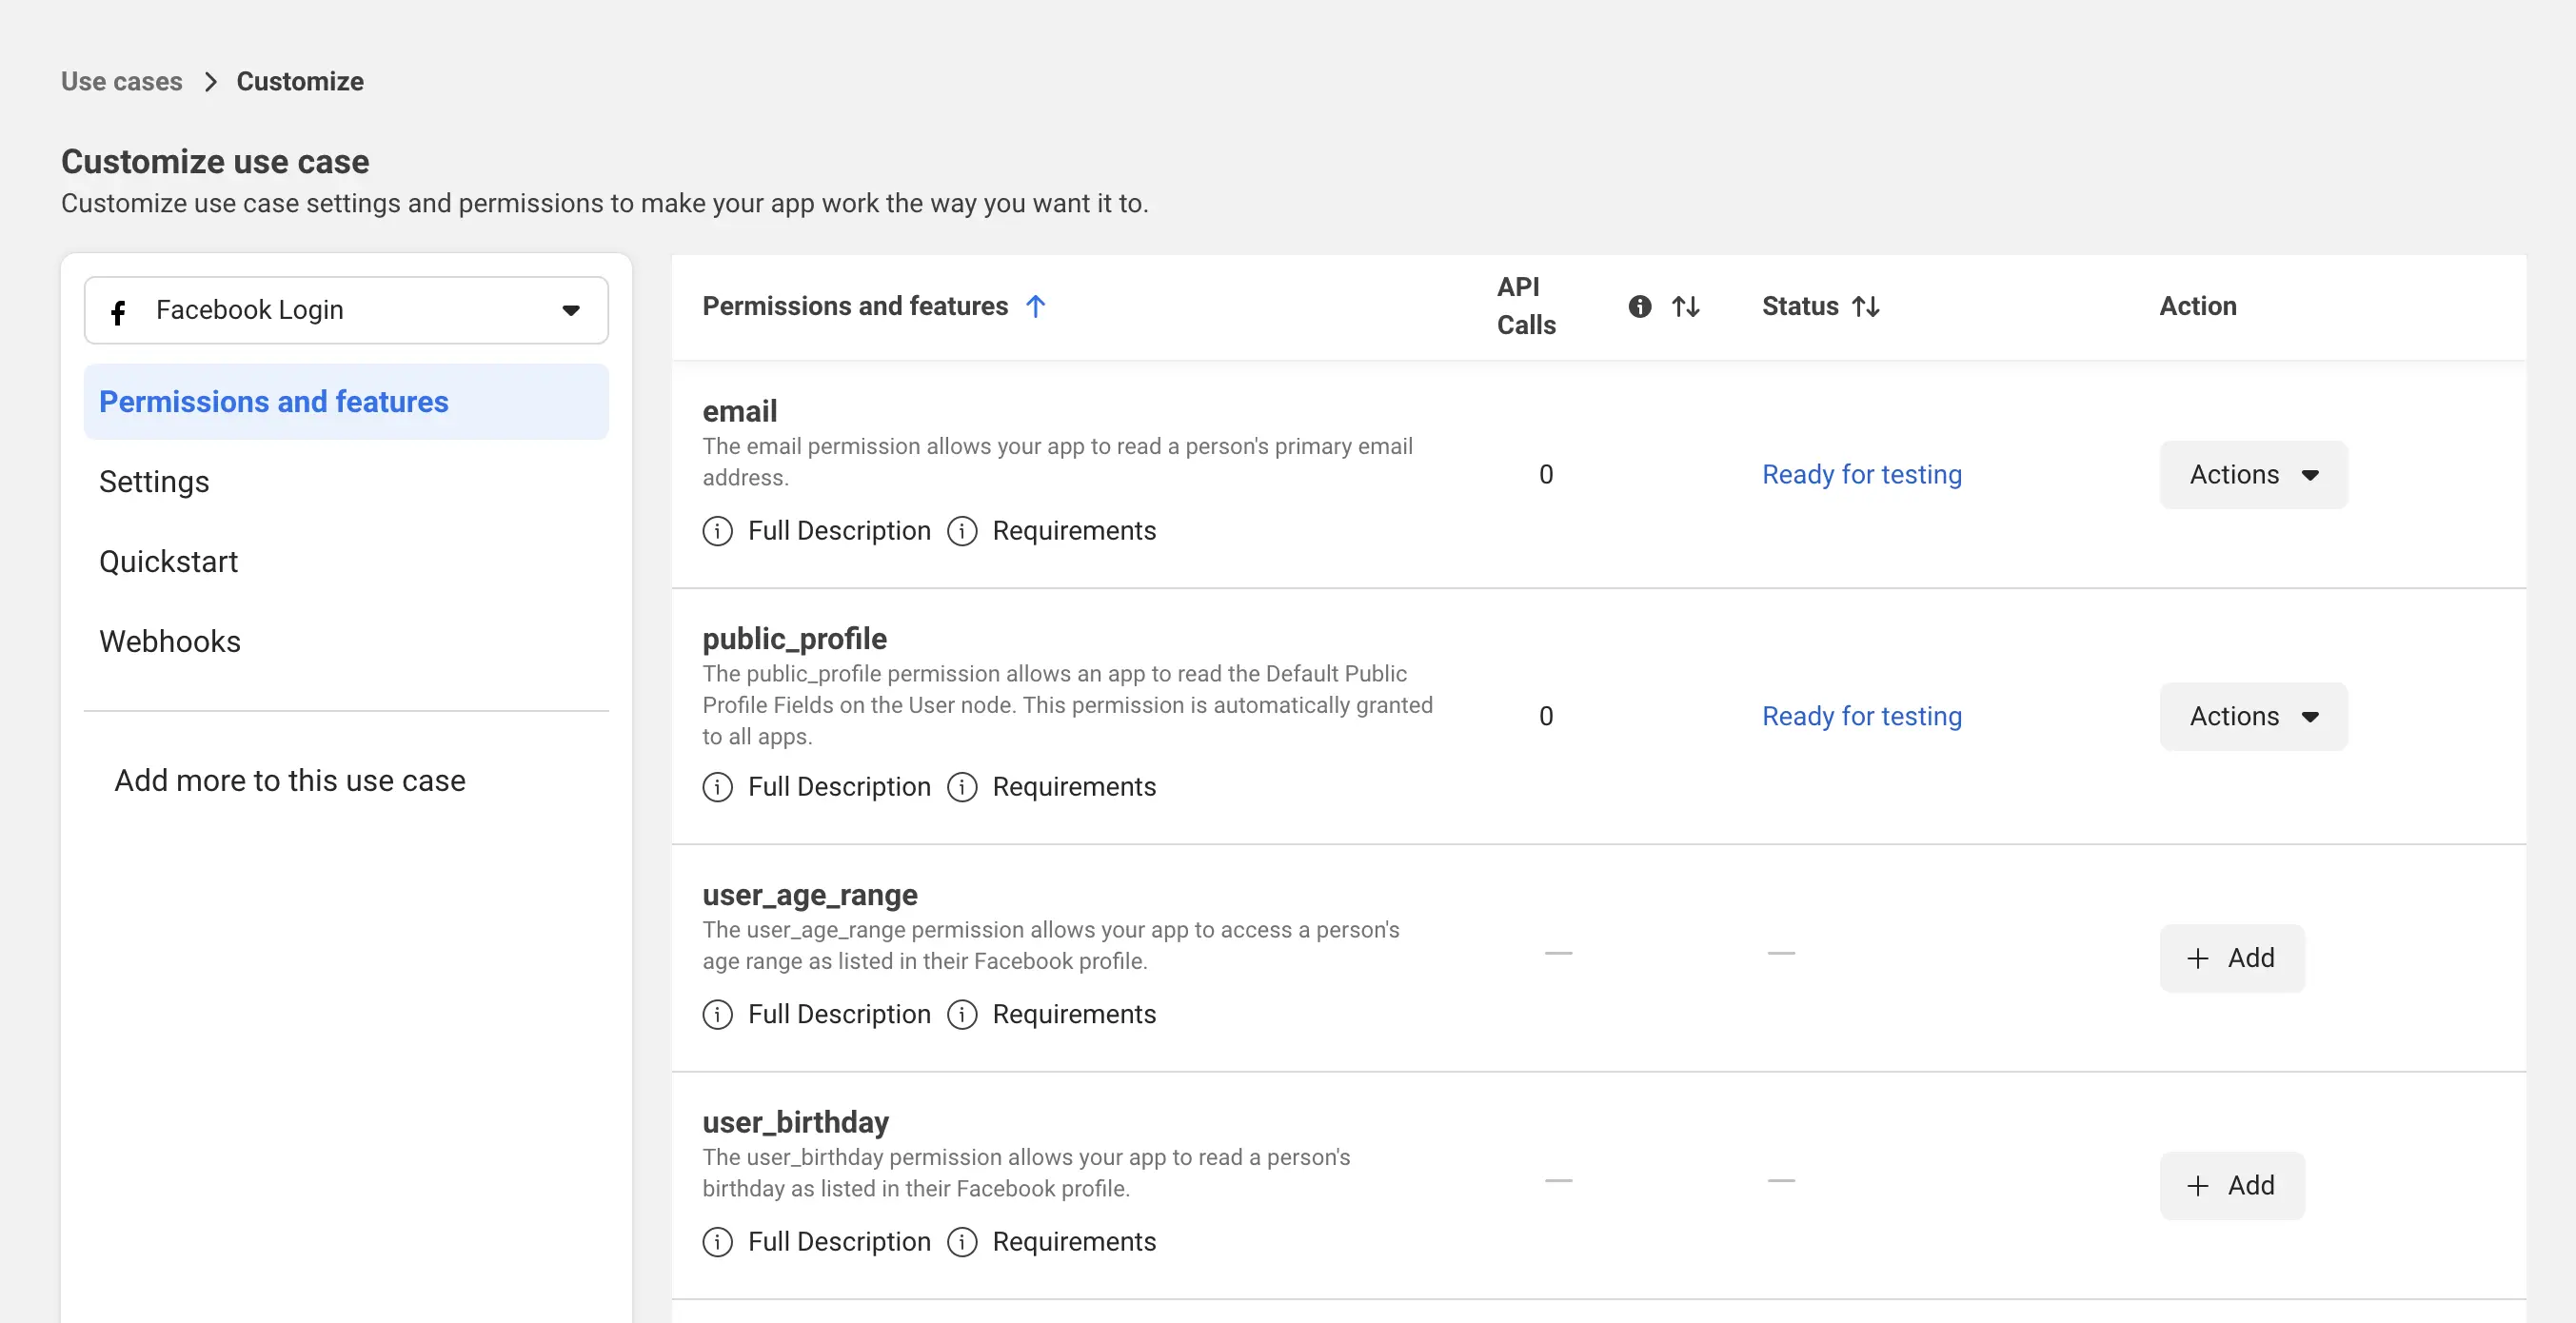Click Full Description info icon for email

[717, 531]
